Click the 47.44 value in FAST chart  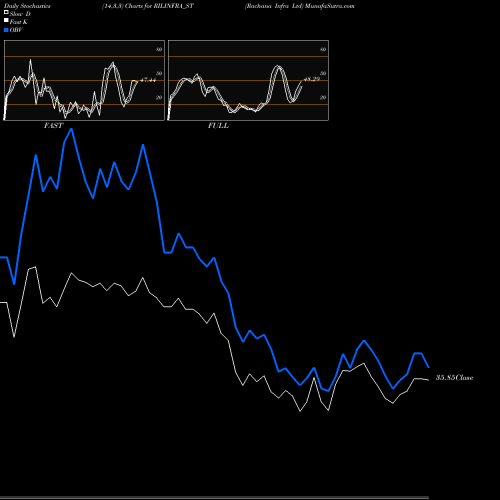[148, 80]
